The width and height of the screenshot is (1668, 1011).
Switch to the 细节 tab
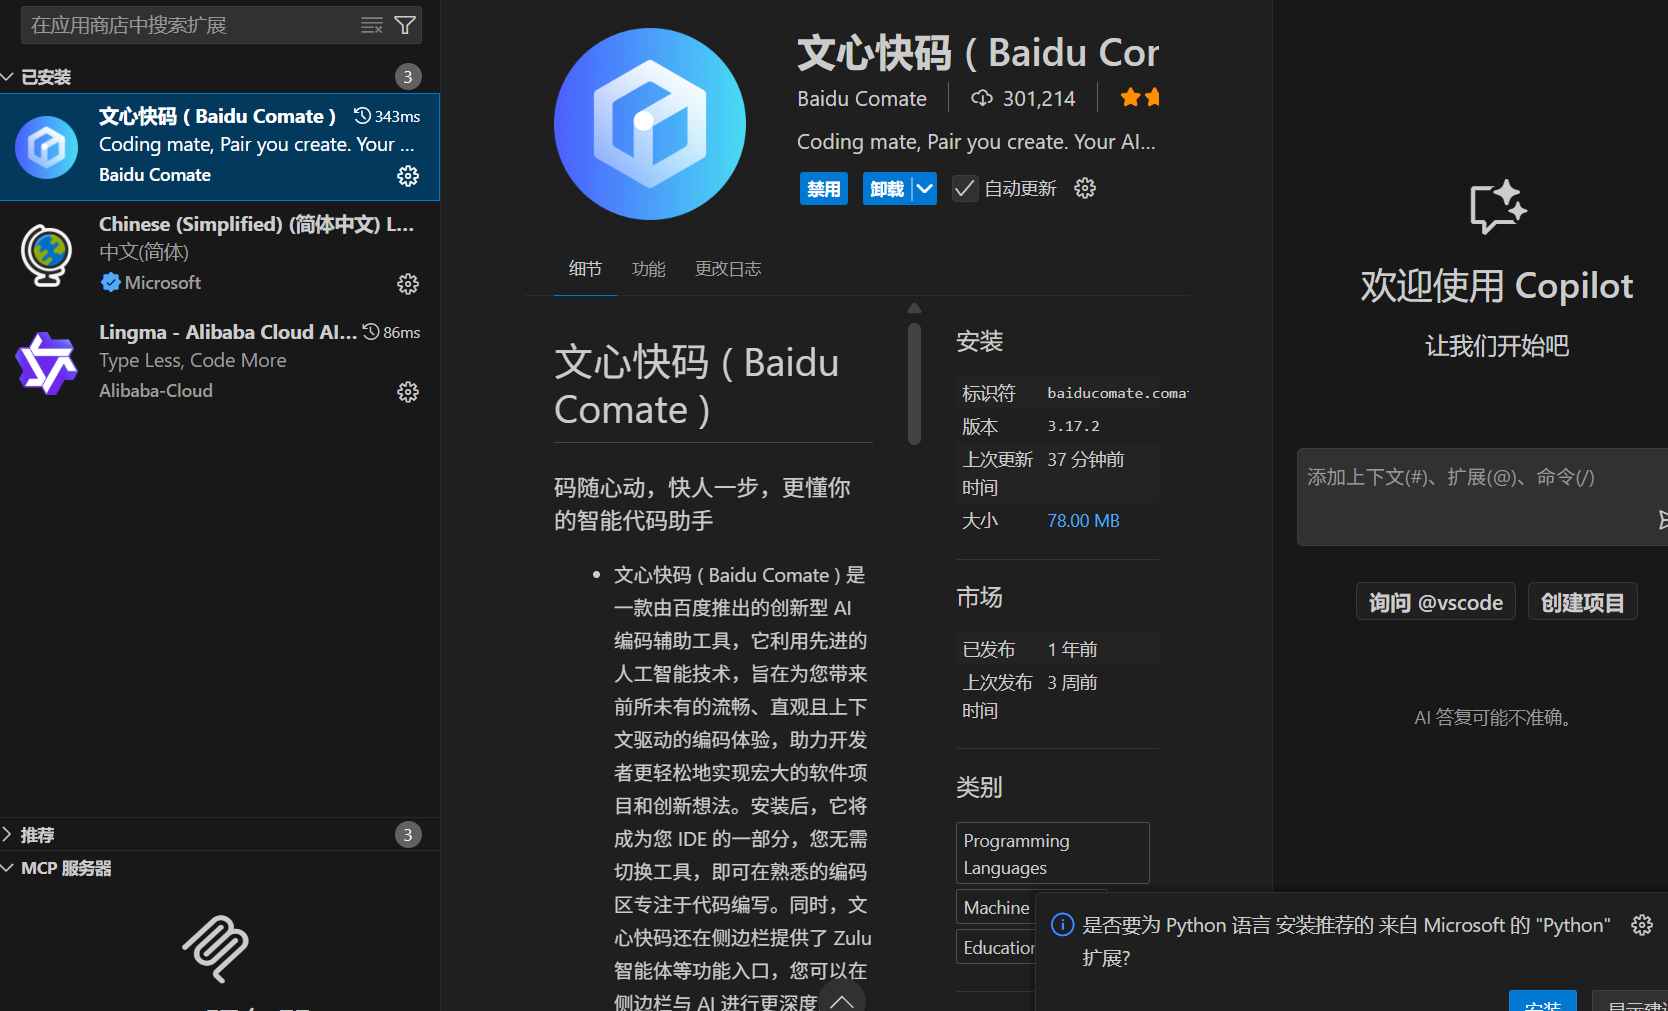tap(585, 269)
